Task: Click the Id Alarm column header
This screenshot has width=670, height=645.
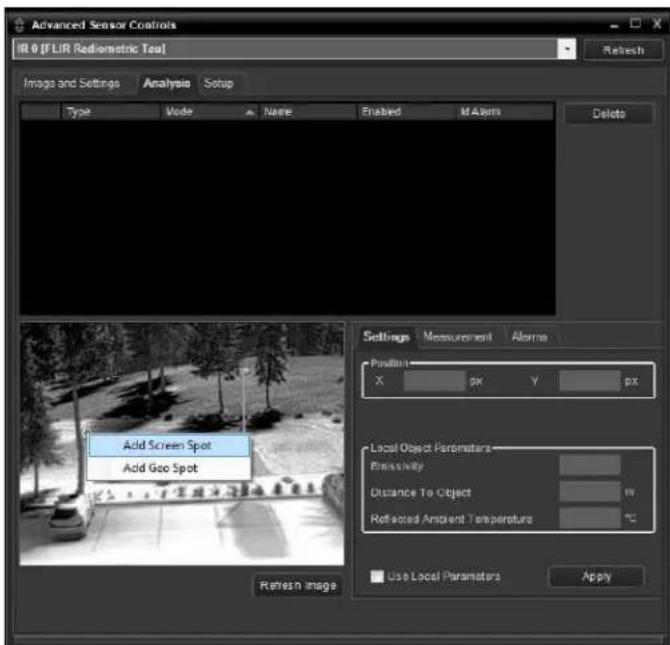Action: [x=505, y=112]
